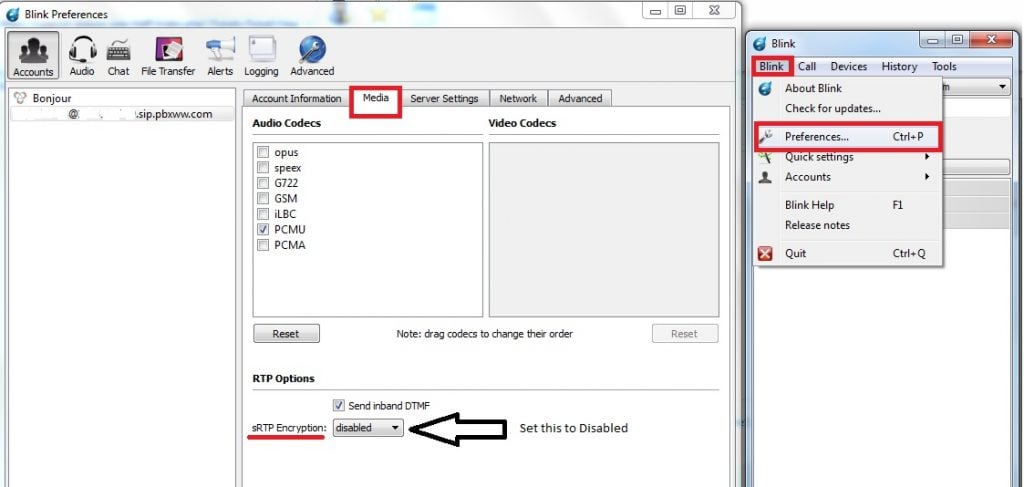Maximize the Blink Preferences window
1024x487 pixels.
(679, 10)
